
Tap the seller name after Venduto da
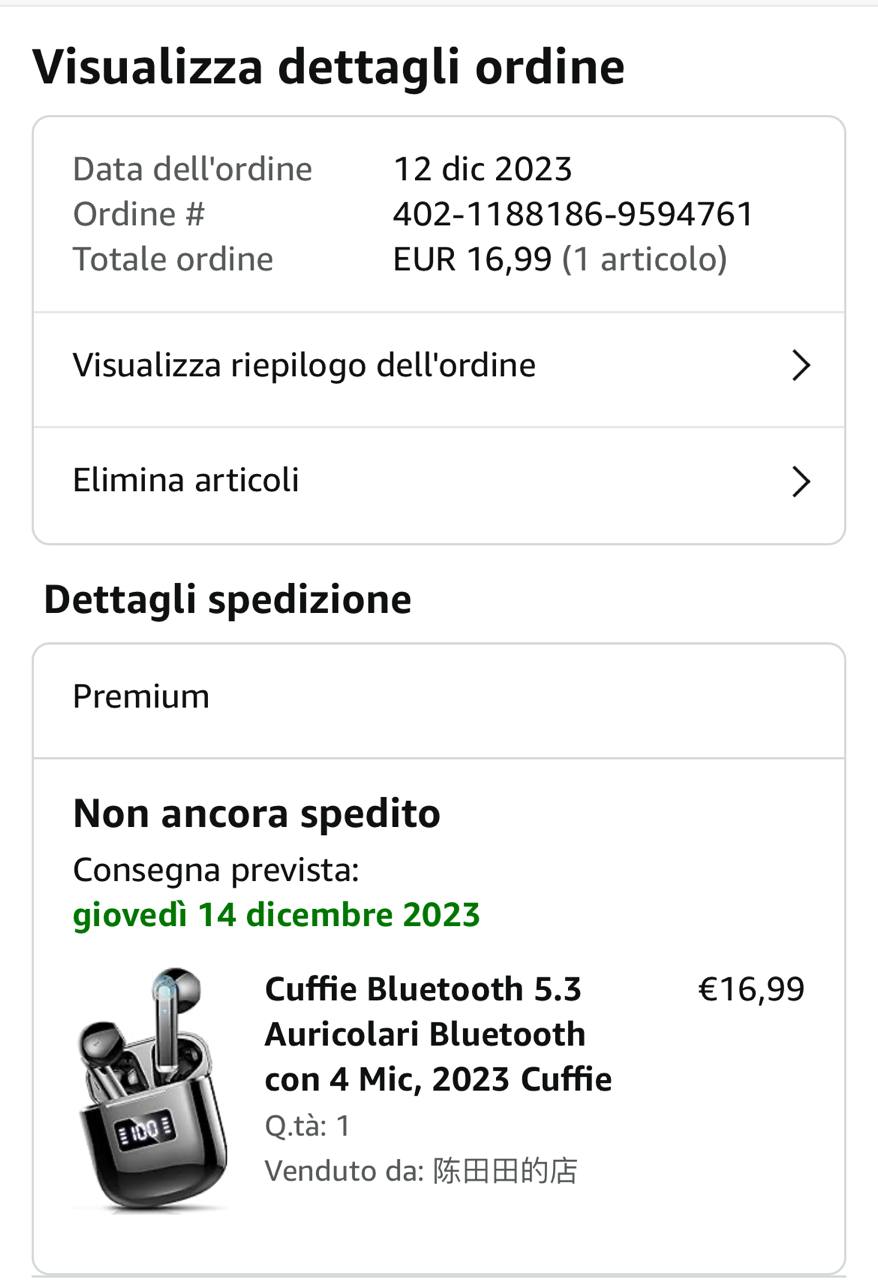505,1171
